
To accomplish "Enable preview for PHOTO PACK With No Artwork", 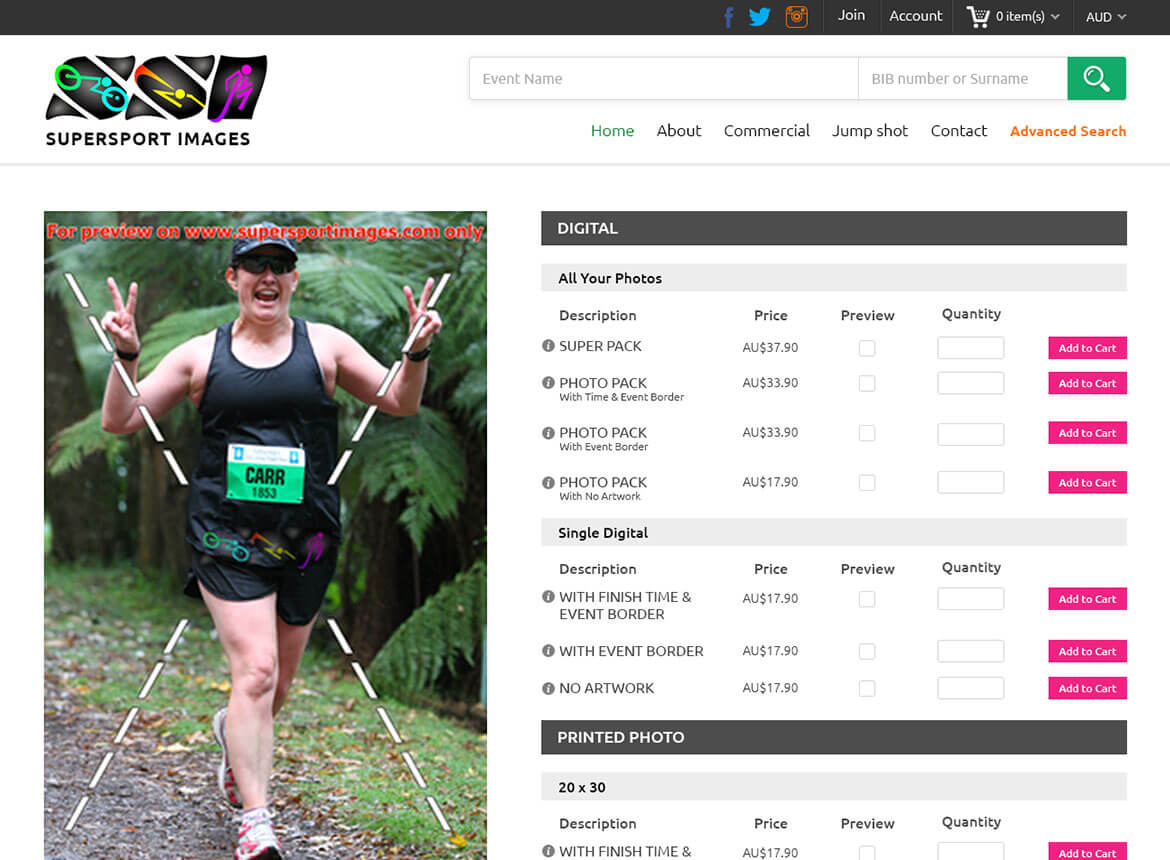I will coord(867,483).
